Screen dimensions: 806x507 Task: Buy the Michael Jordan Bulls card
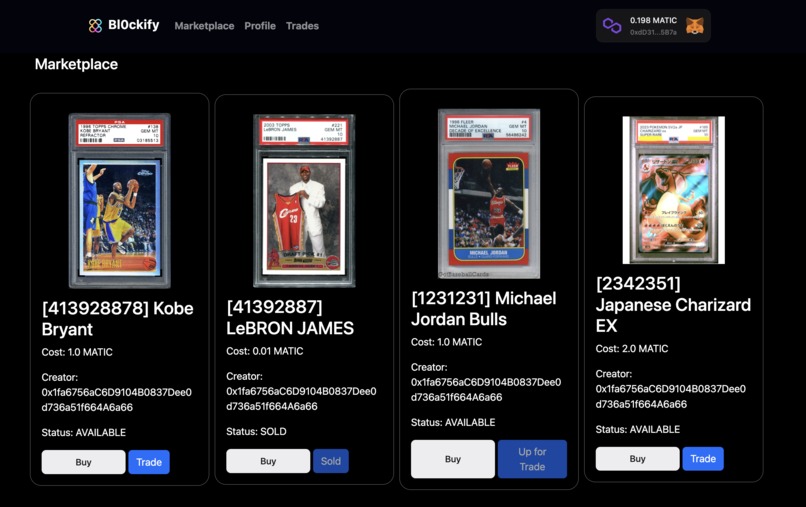point(452,459)
